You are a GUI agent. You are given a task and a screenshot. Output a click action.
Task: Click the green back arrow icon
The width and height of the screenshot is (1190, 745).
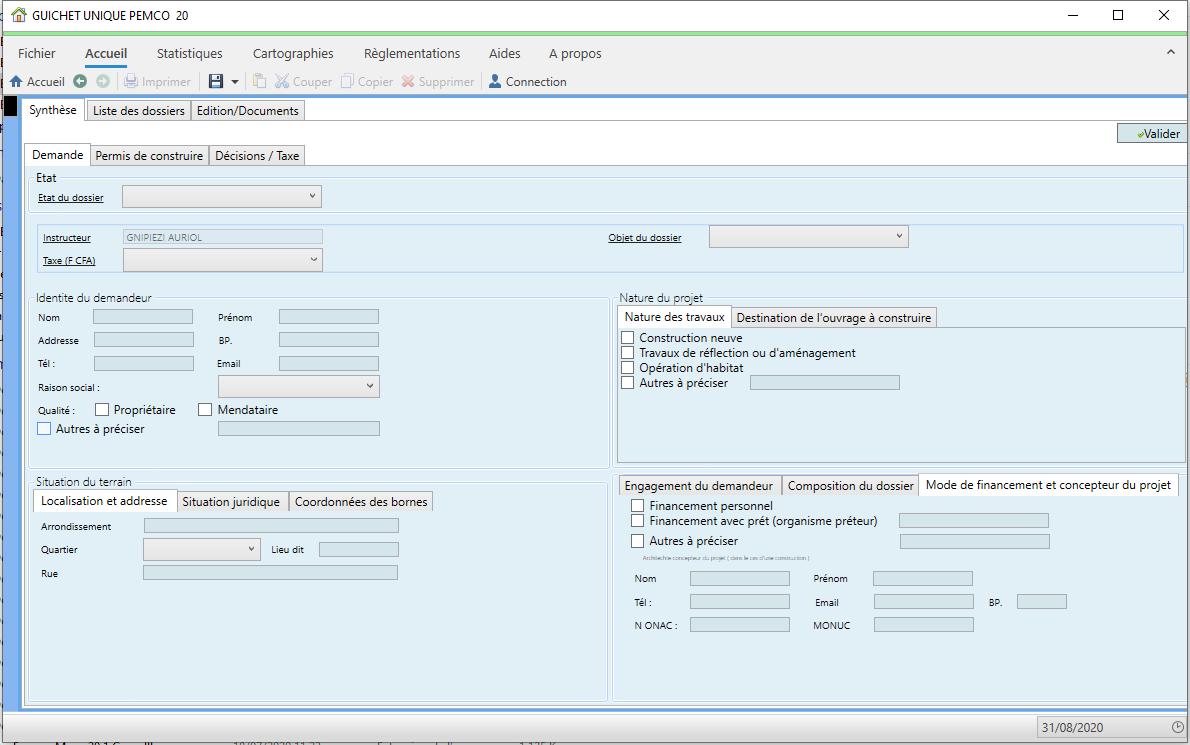click(80, 81)
